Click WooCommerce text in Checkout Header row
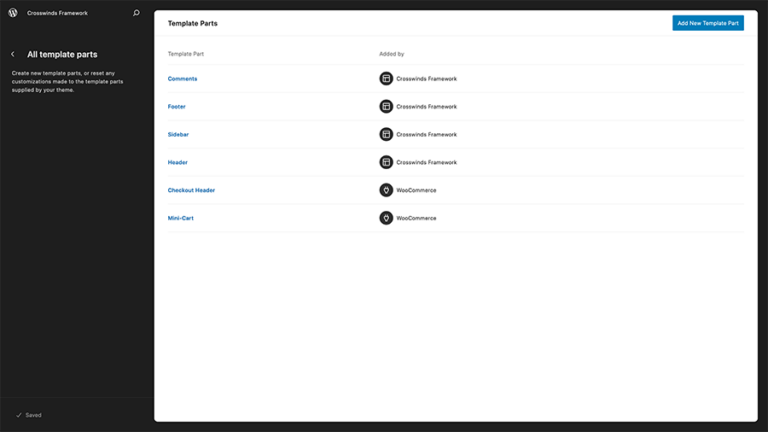Image resolution: width=768 pixels, height=432 pixels. (416, 191)
